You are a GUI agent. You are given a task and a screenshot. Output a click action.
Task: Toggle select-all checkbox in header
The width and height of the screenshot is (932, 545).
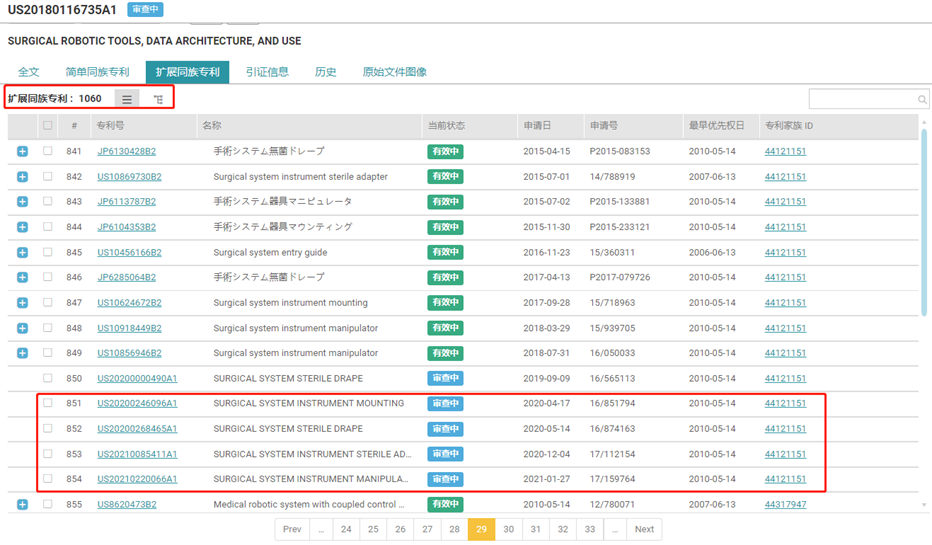[47, 126]
